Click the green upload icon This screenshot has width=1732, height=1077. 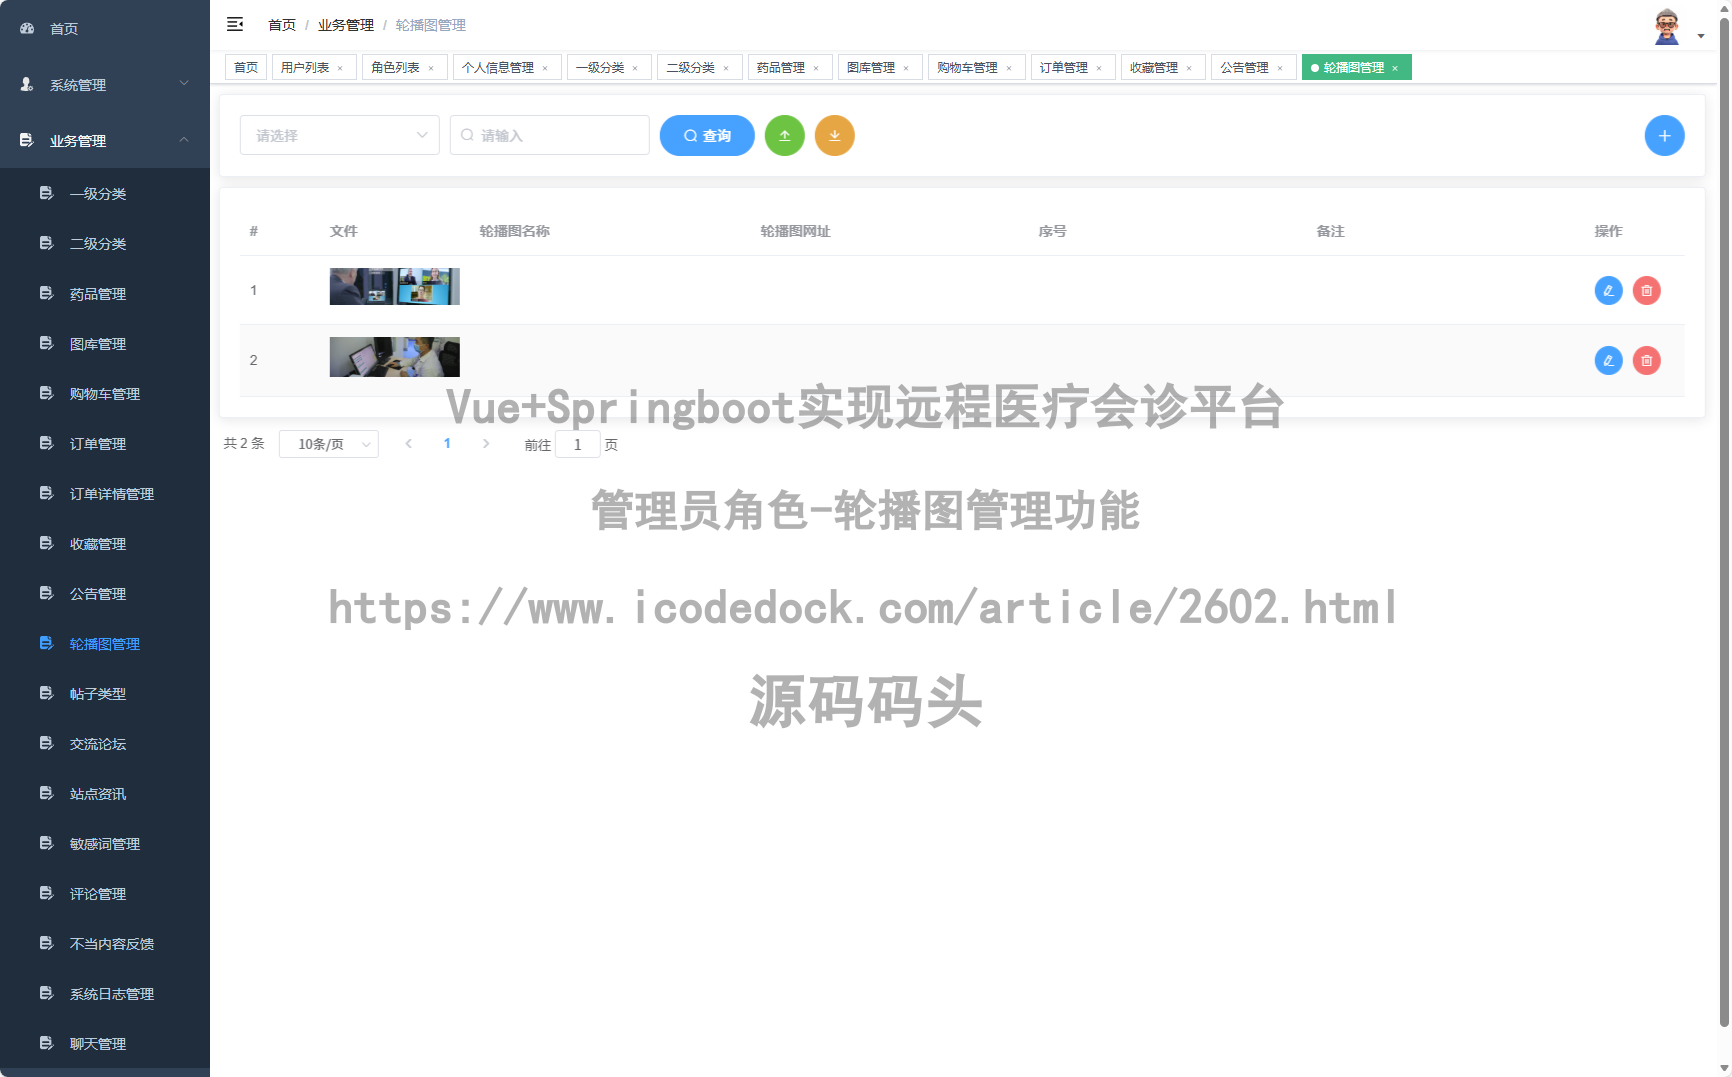point(785,135)
